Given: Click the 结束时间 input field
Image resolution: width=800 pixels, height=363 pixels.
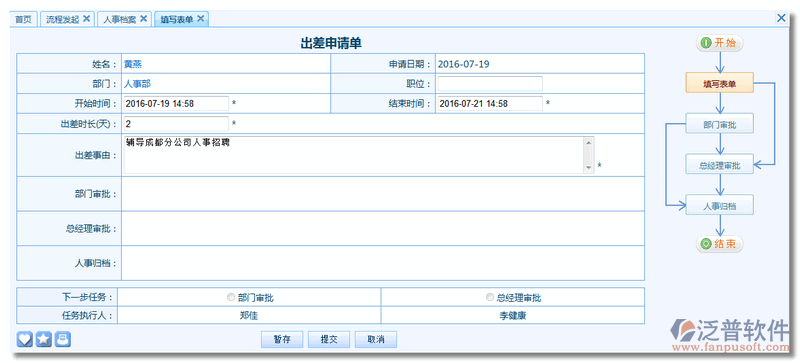Looking at the screenshot, I should click(x=490, y=103).
